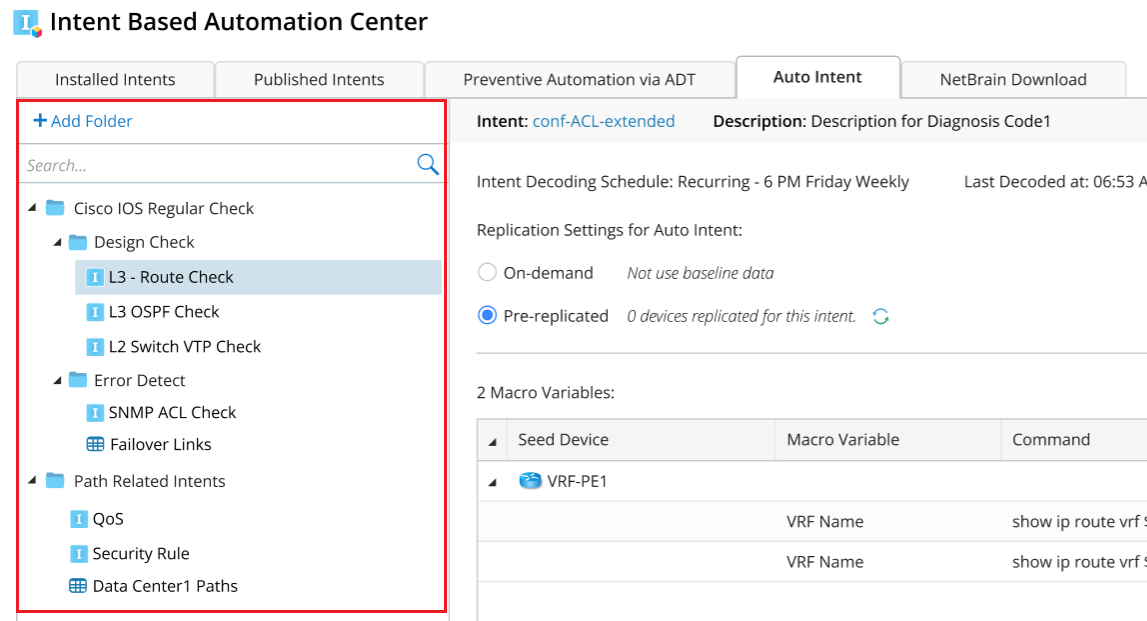Collapse the Path Related Intents folder

[32, 481]
